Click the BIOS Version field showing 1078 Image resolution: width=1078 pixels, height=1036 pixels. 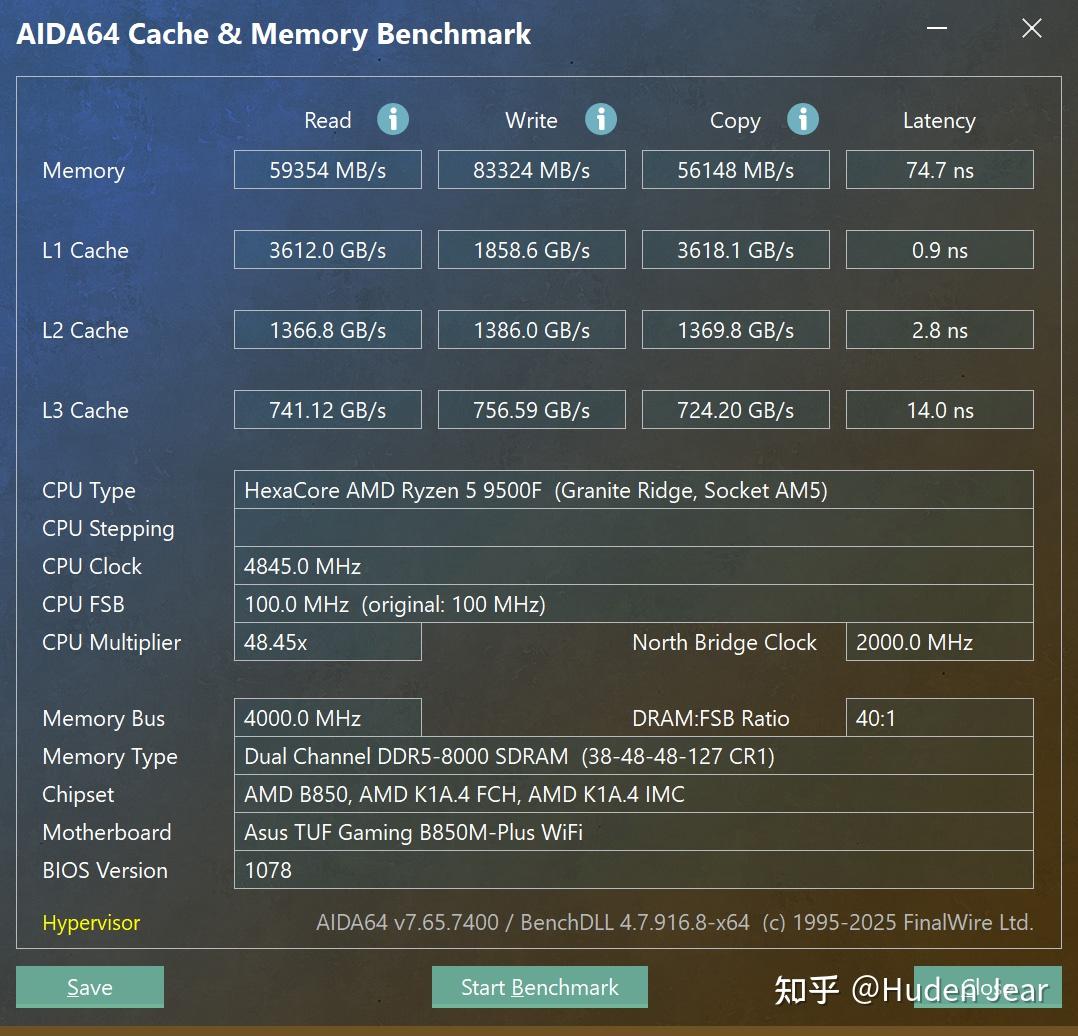click(x=633, y=870)
